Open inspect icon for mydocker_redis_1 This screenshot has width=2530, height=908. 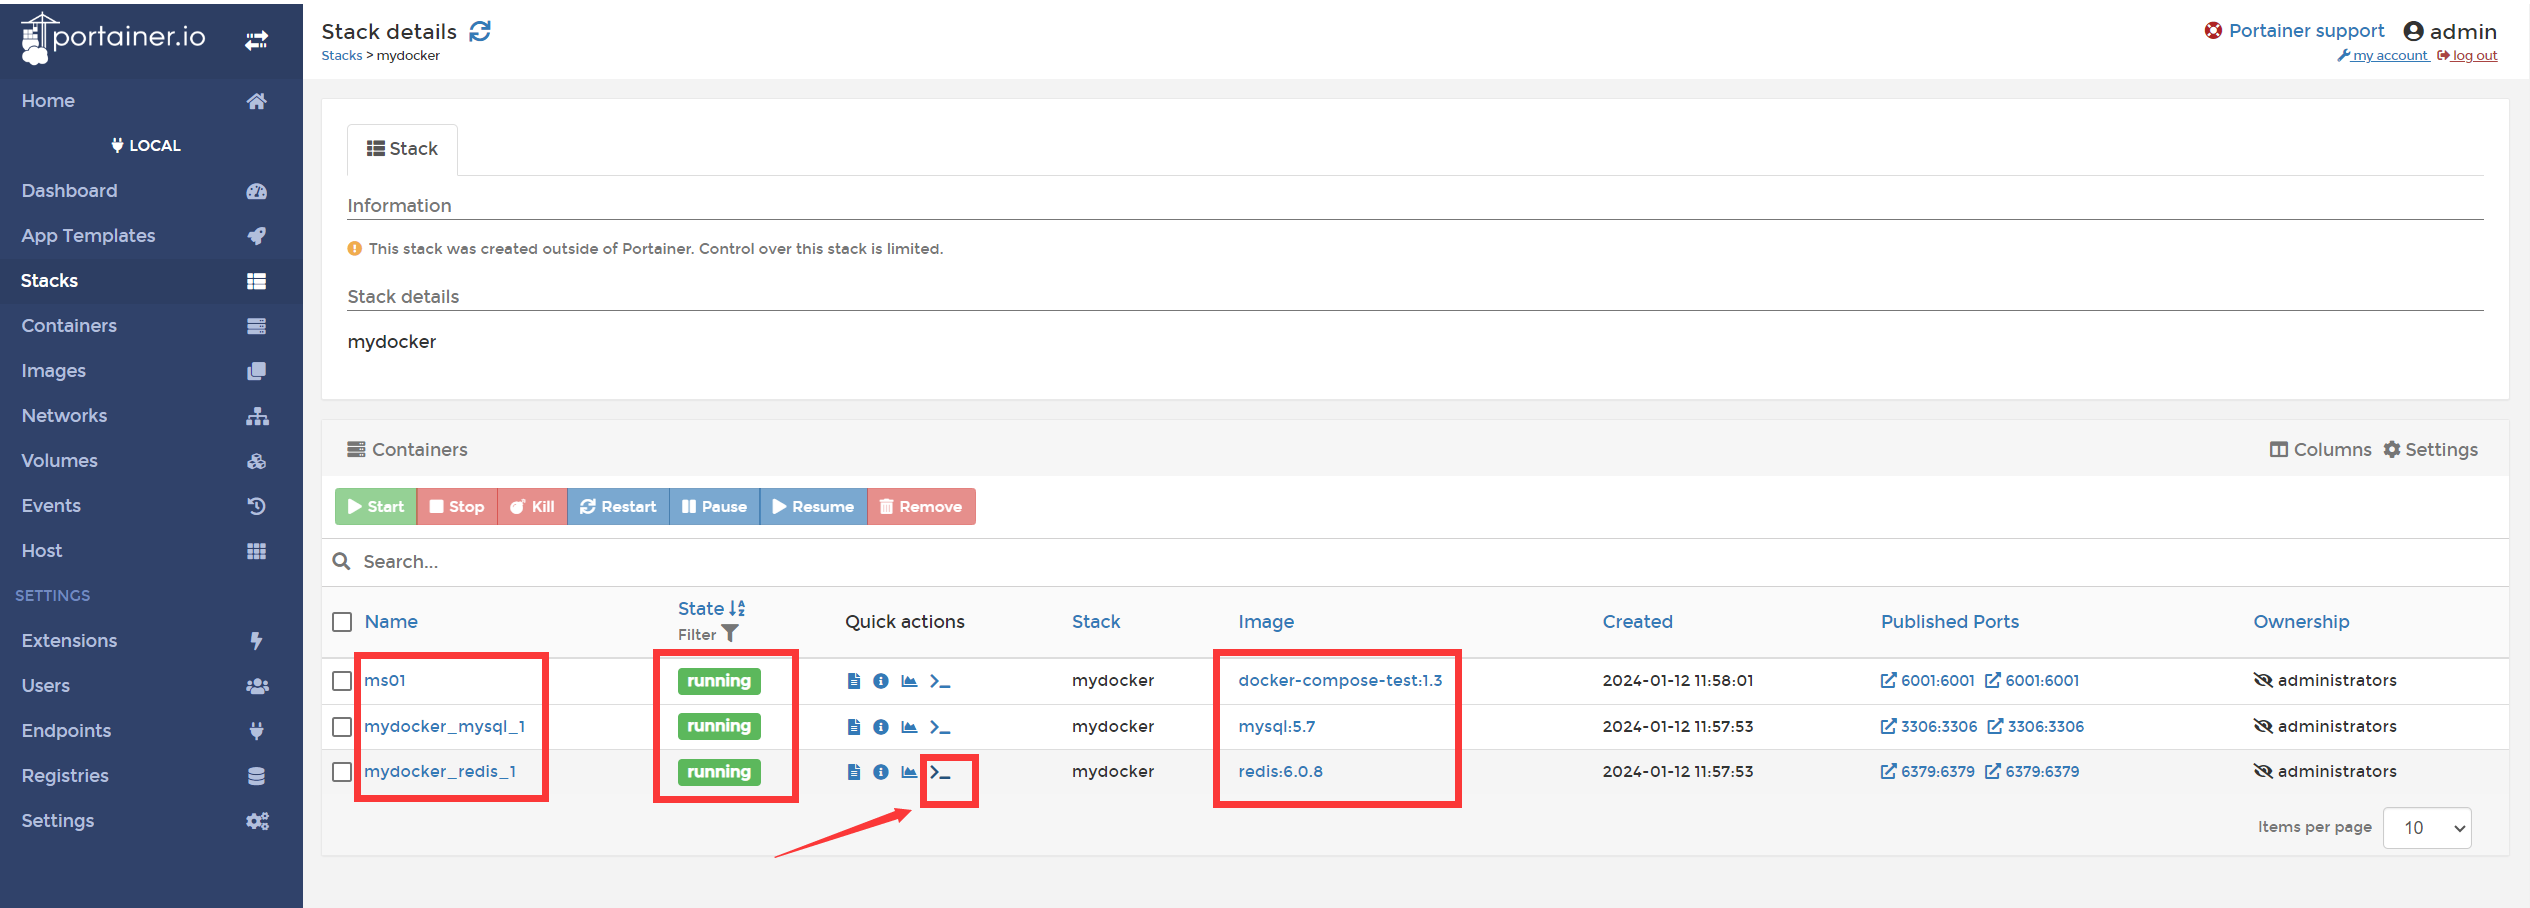point(881,772)
